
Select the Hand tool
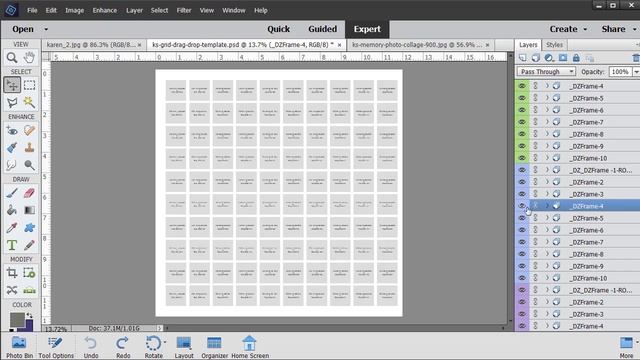pos(29,58)
